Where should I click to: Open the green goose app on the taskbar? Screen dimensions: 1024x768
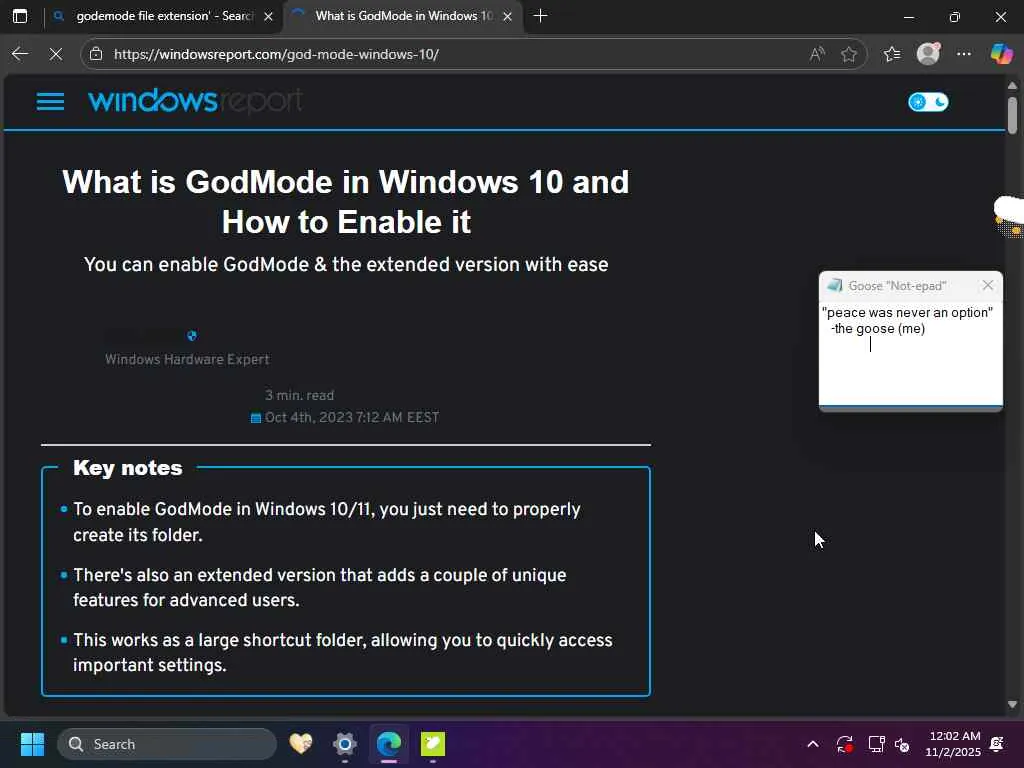pyautogui.click(x=432, y=743)
